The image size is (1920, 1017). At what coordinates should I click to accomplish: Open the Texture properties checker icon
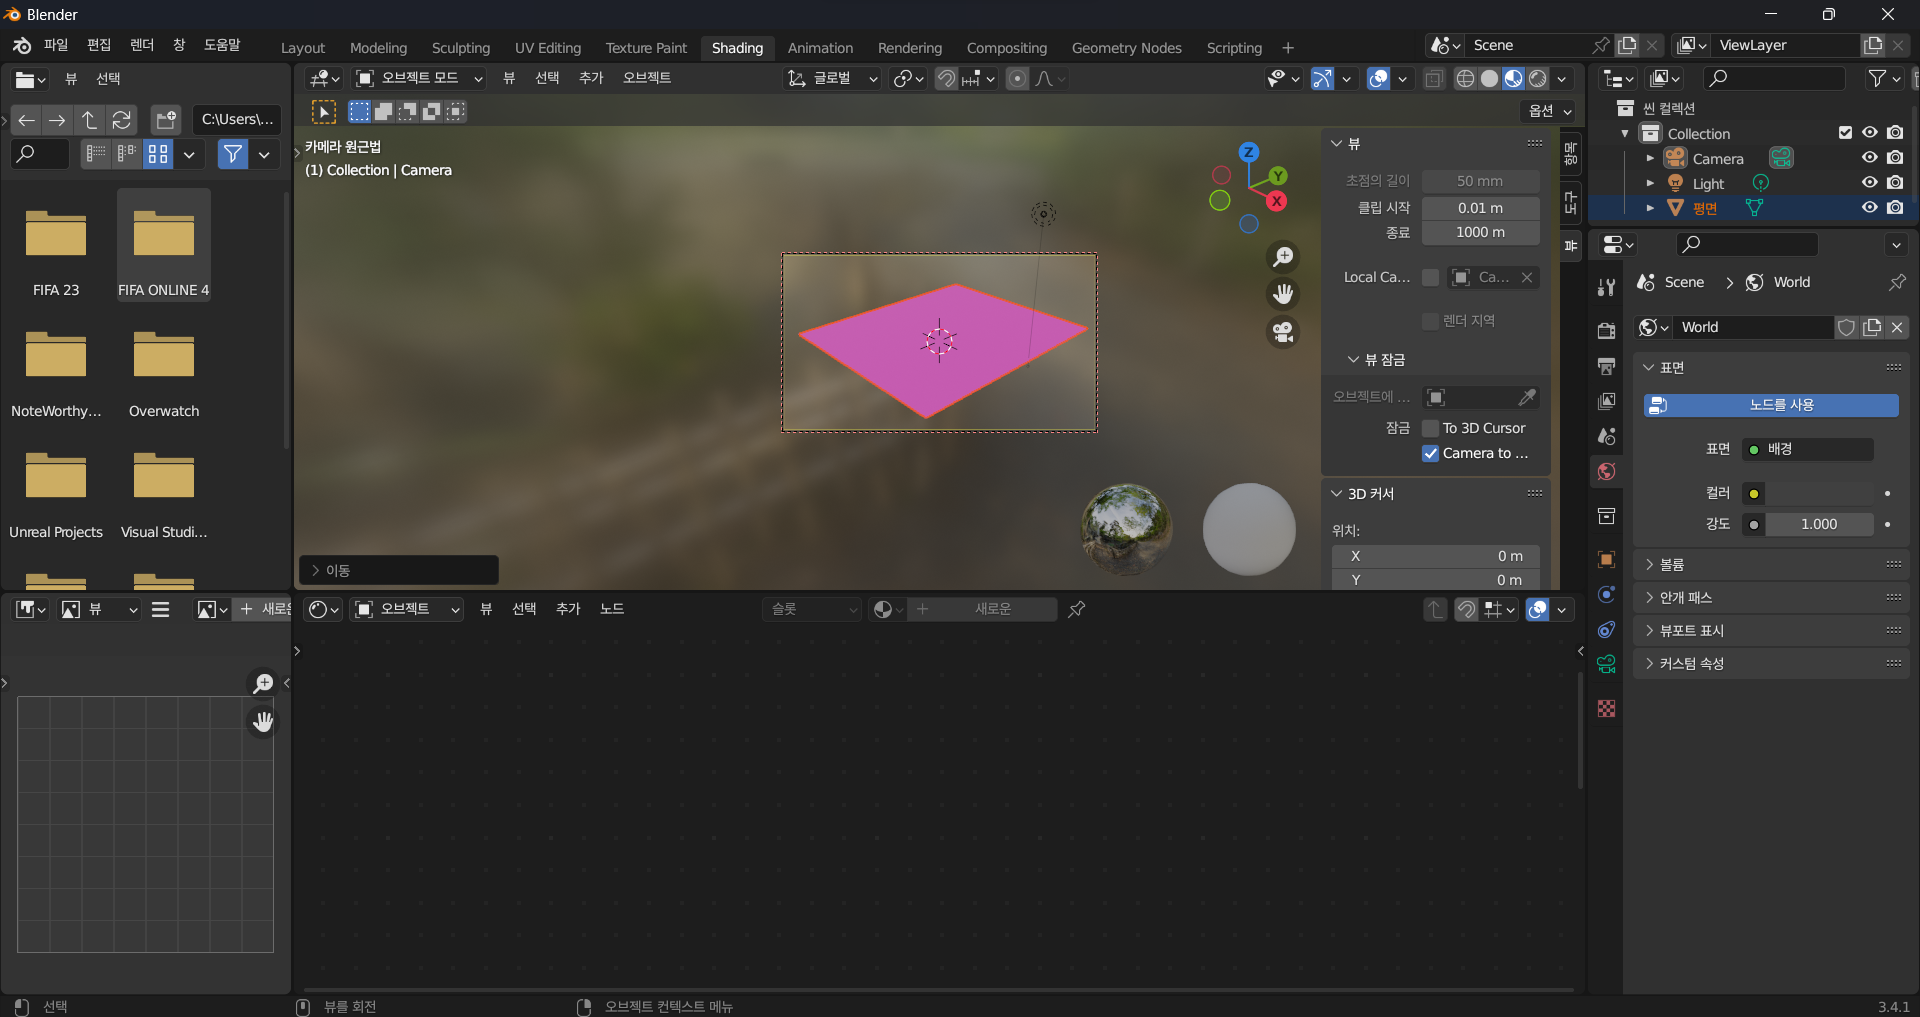[x=1606, y=708]
